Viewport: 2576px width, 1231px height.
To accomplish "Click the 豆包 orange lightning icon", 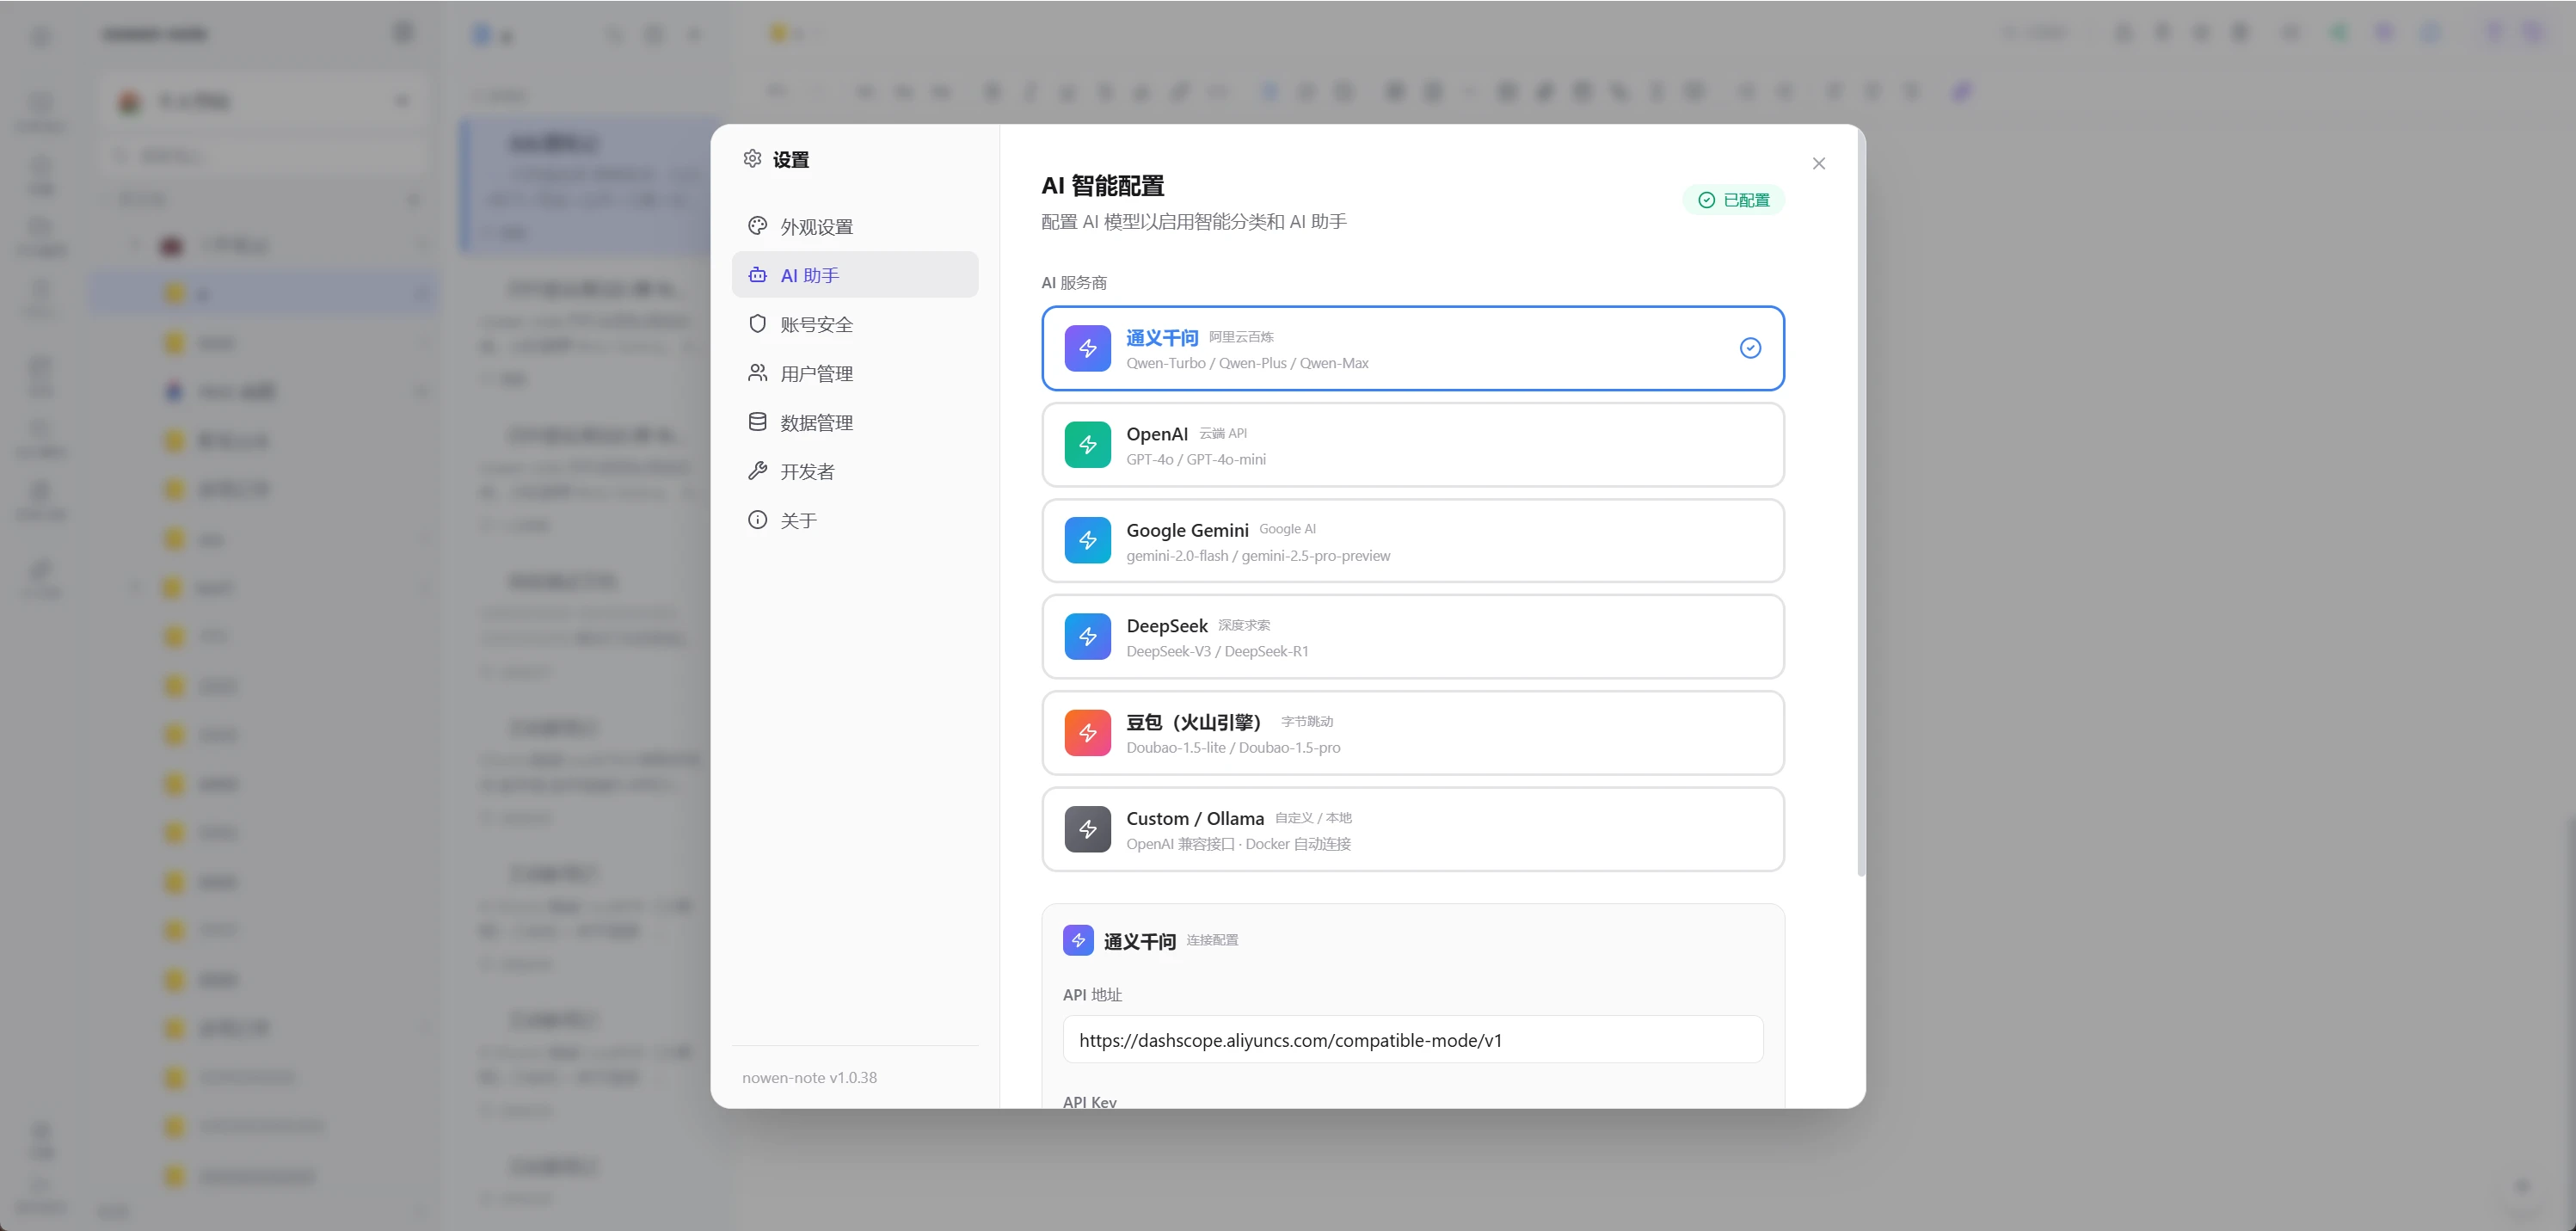I will [x=1087, y=733].
